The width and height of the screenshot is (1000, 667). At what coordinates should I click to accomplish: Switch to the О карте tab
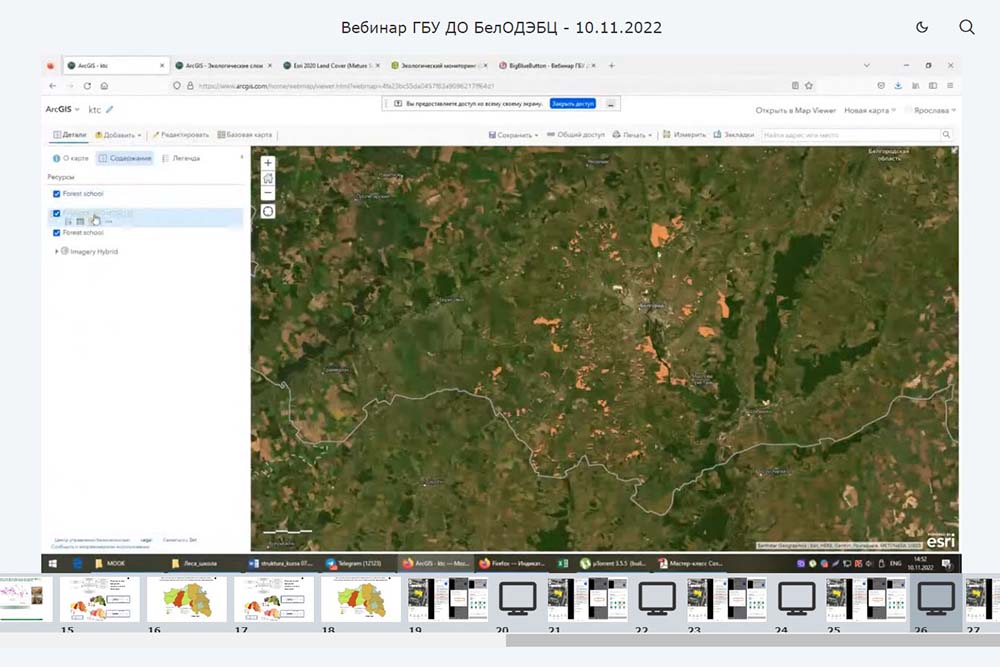point(70,158)
